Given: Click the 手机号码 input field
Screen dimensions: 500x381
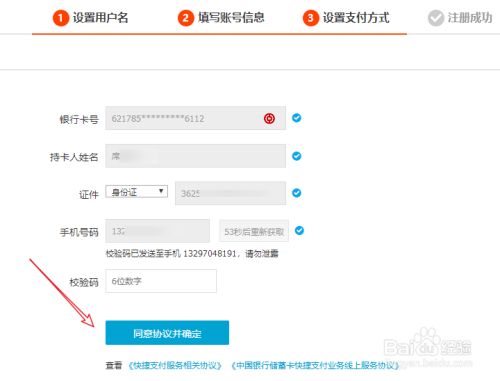Looking at the screenshot, I should click(x=158, y=231).
